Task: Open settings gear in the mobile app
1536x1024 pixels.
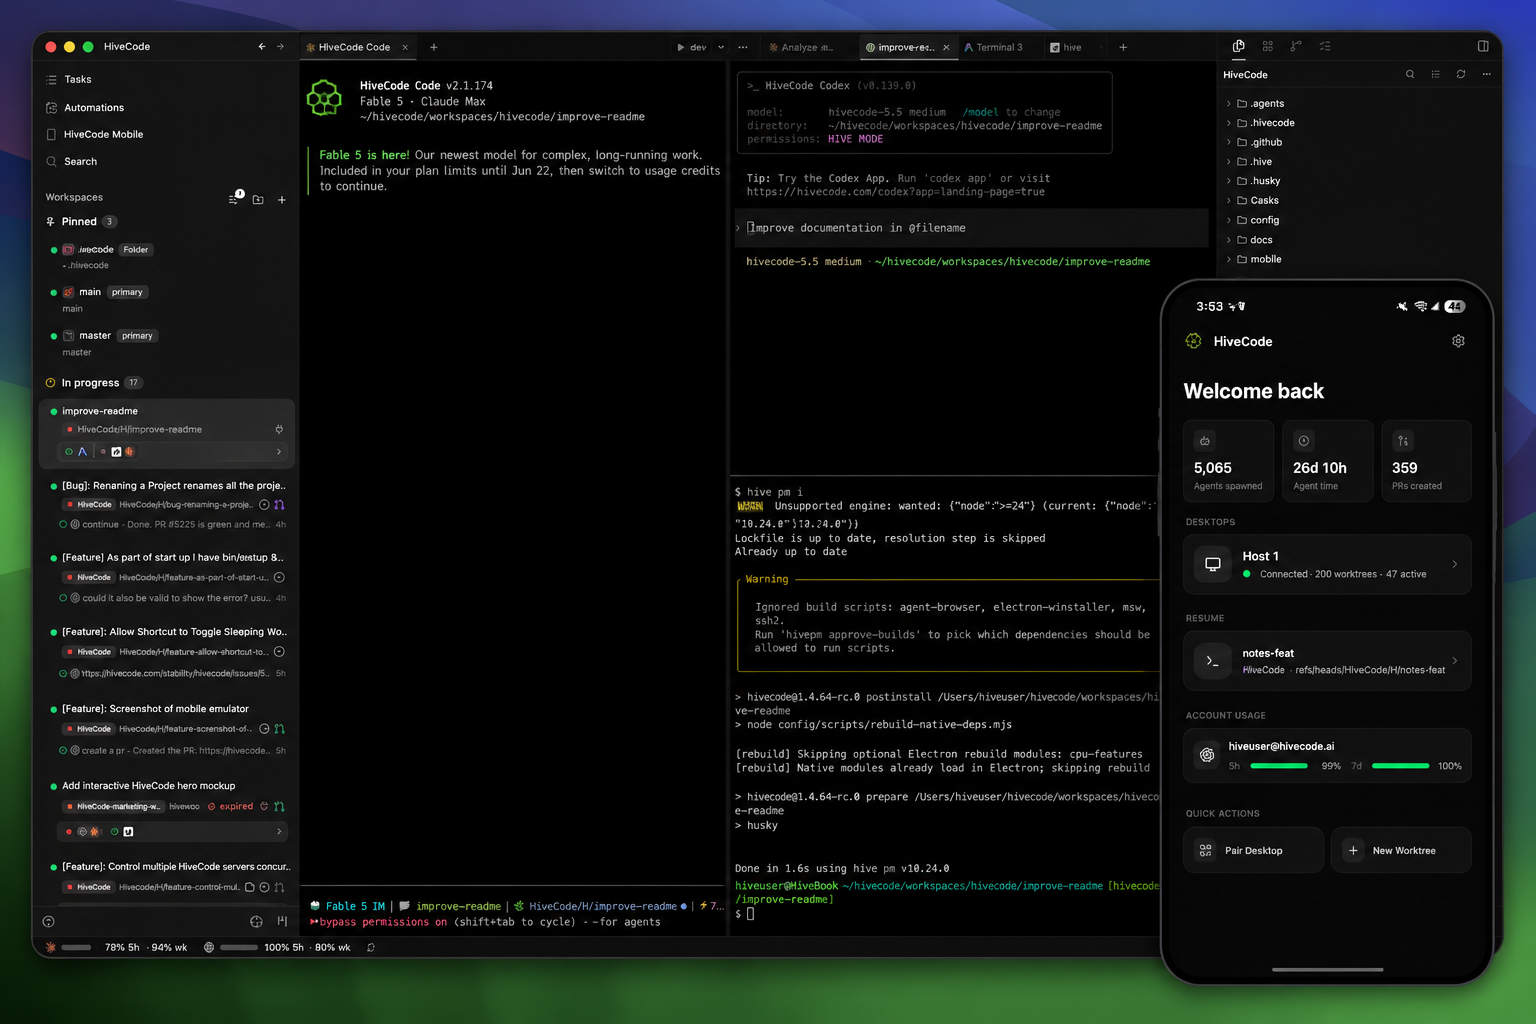Action: click(1458, 341)
